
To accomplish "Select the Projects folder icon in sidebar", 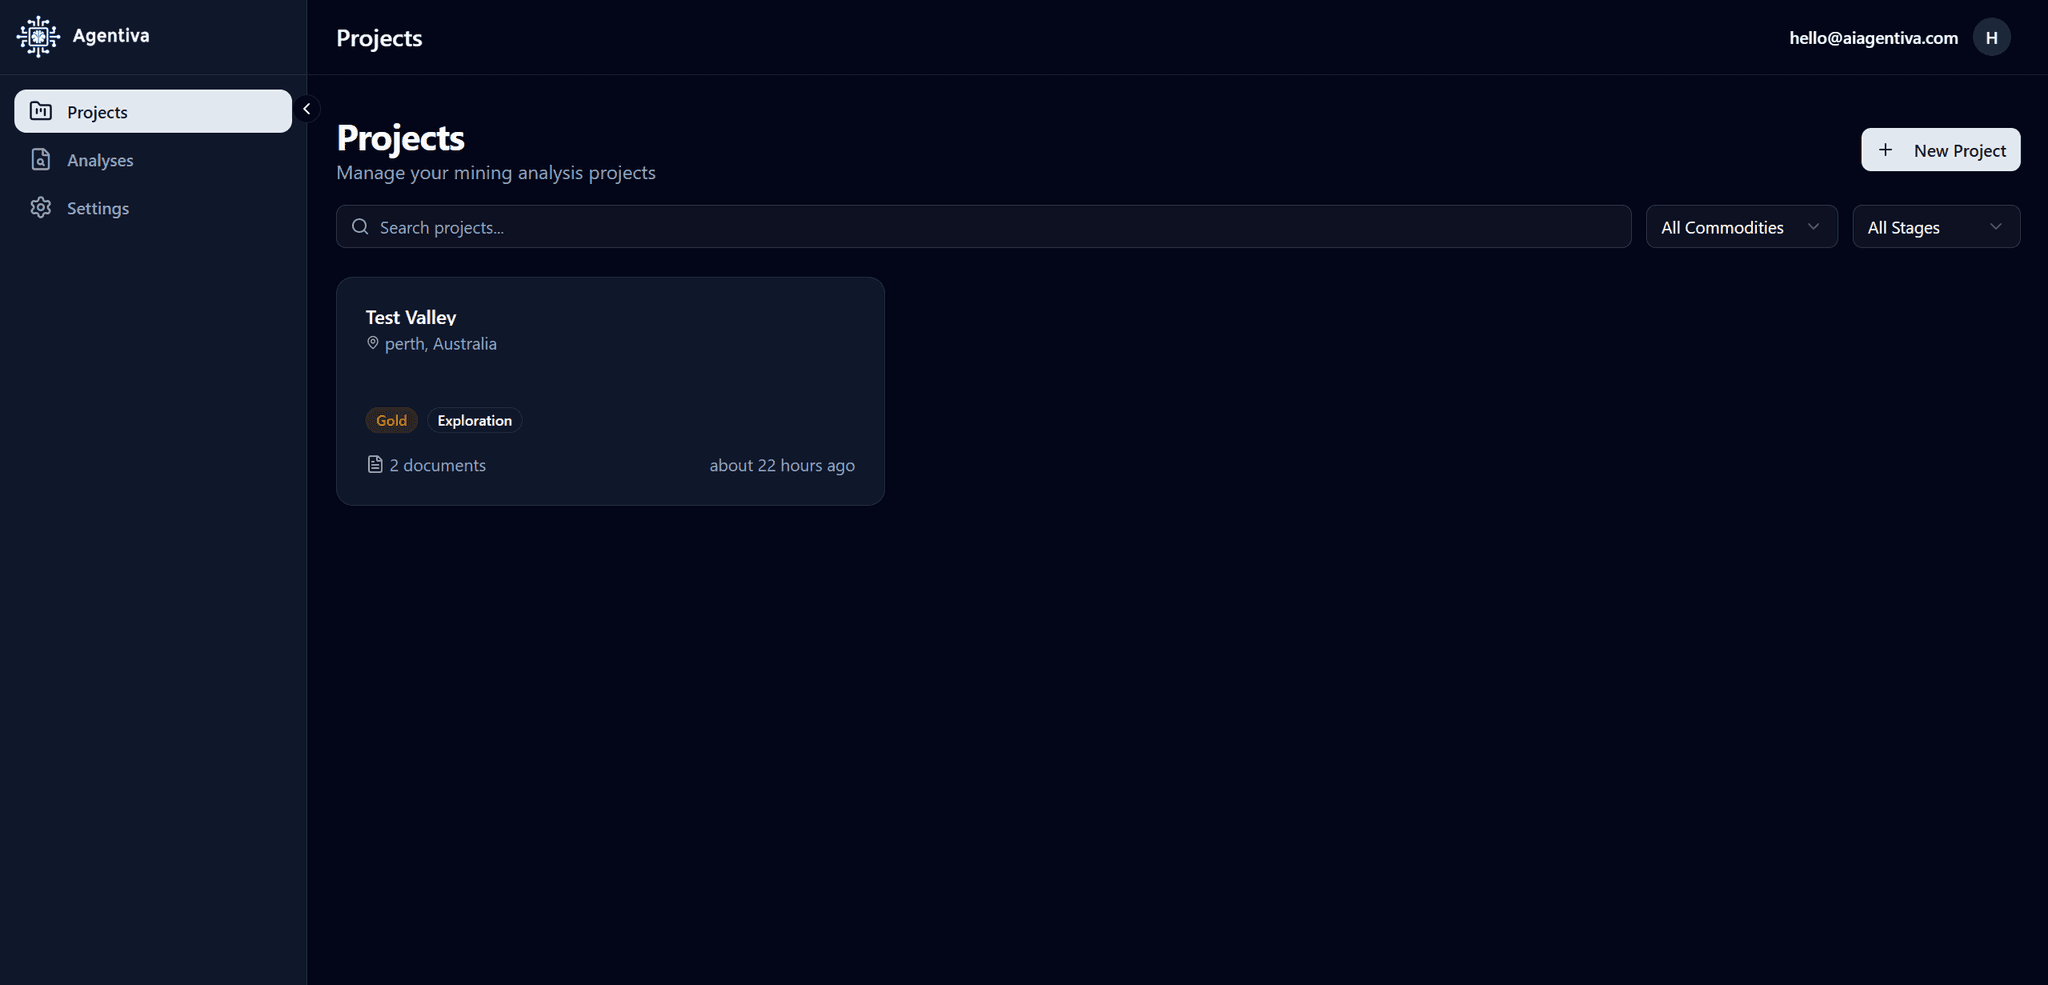I will pyautogui.click(x=41, y=111).
